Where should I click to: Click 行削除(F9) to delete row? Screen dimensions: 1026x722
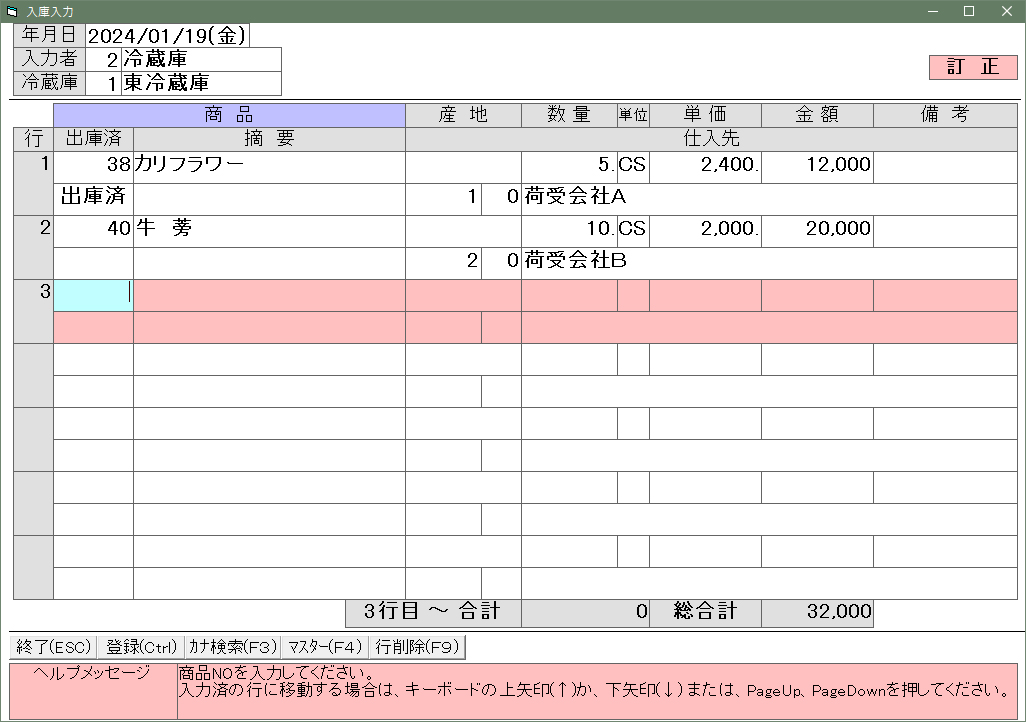click(416, 647)
